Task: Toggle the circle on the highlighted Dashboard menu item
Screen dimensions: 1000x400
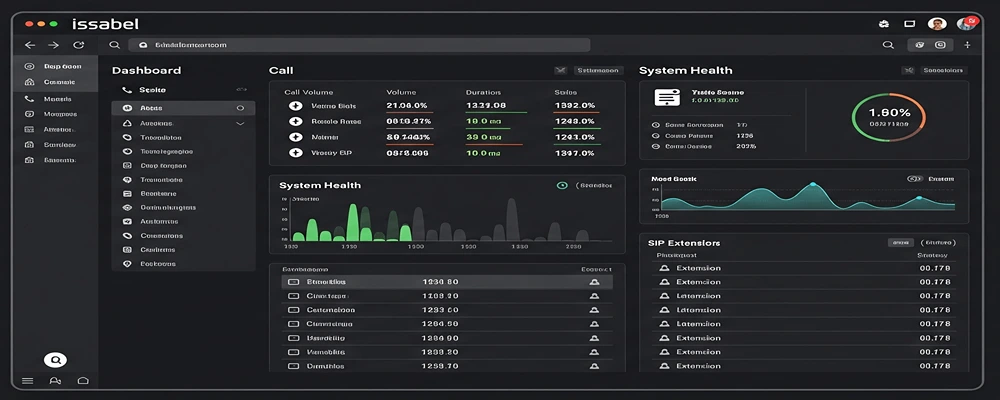Action: (x=240, y=108)
